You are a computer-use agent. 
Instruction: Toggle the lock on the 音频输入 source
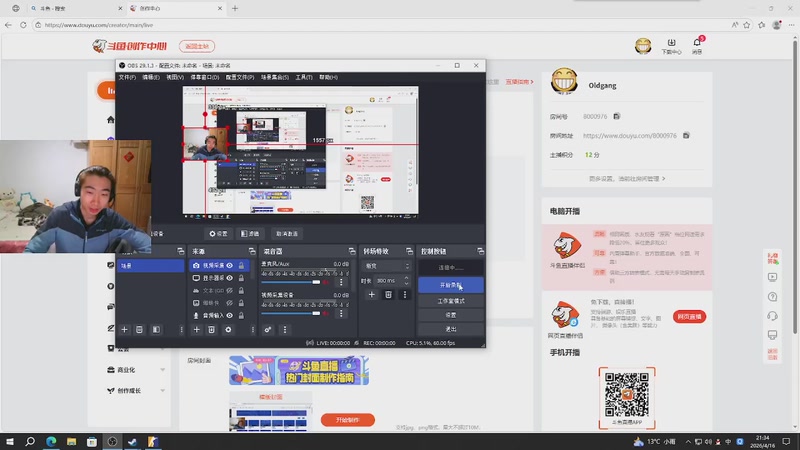tap(241, 315)
